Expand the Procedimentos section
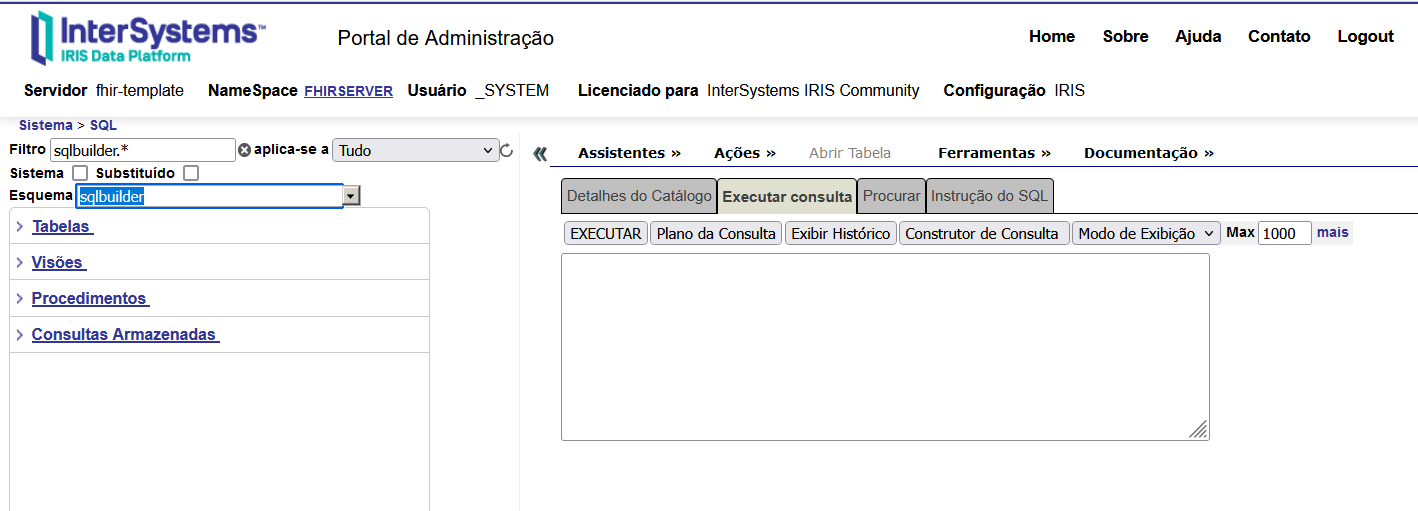This screenshot has height=511, width=1418. click(x=90, y=298)
